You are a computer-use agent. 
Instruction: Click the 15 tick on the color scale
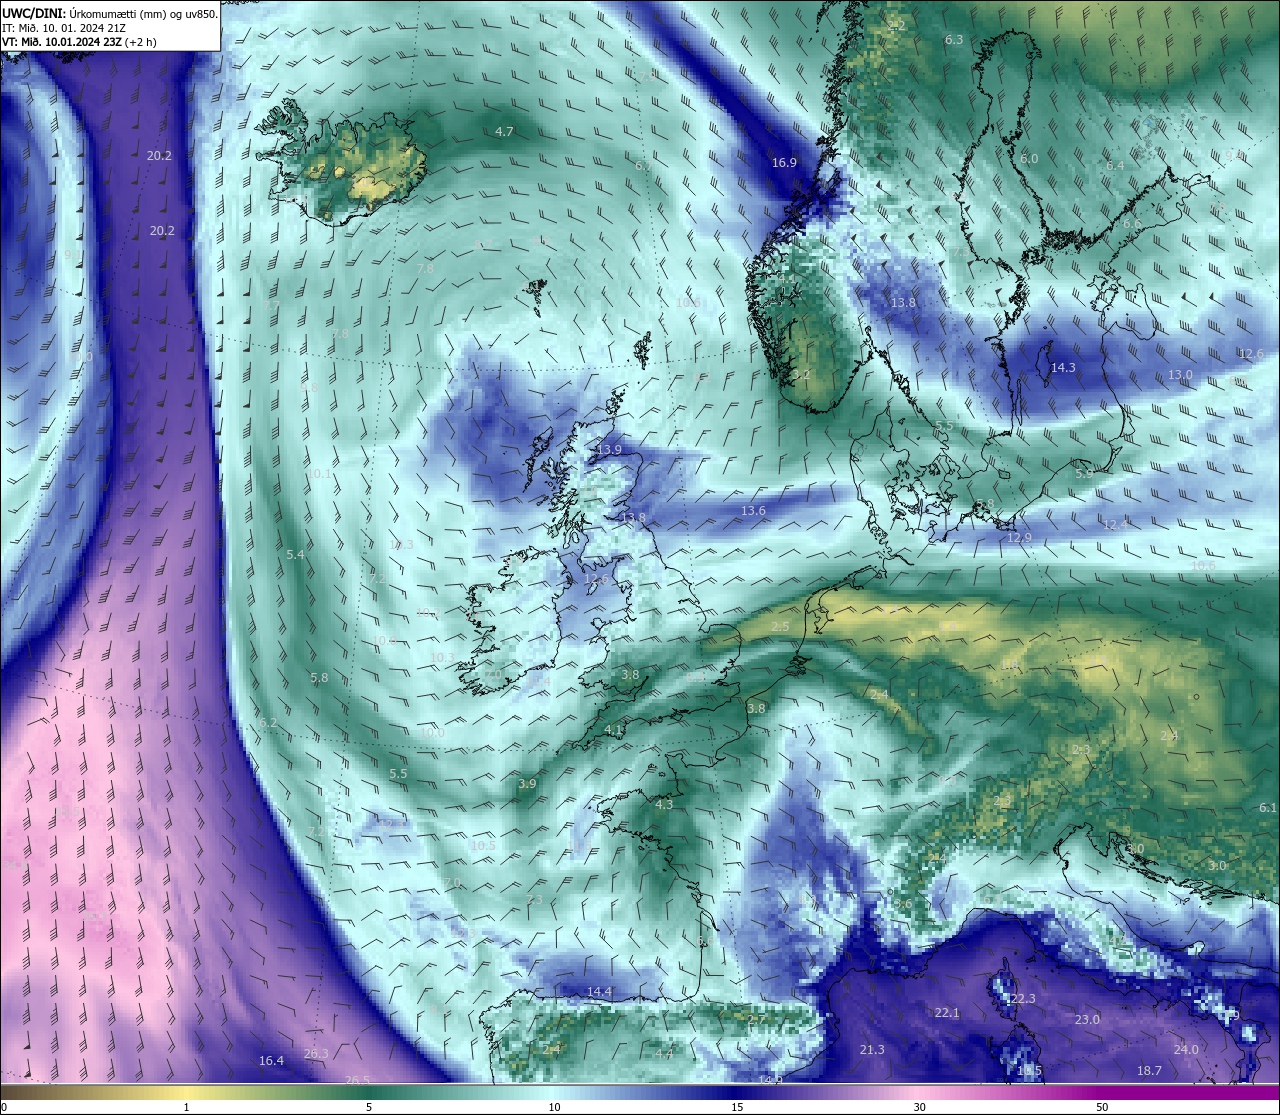736,1107
